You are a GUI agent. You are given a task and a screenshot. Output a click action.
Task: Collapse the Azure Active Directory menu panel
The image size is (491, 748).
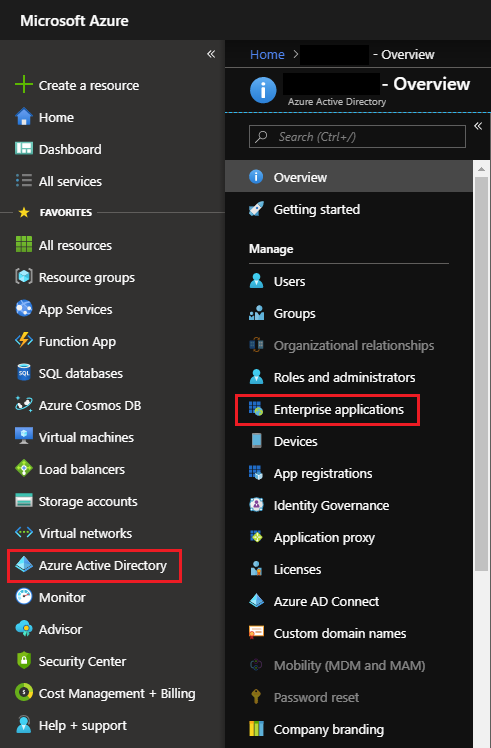478,126
